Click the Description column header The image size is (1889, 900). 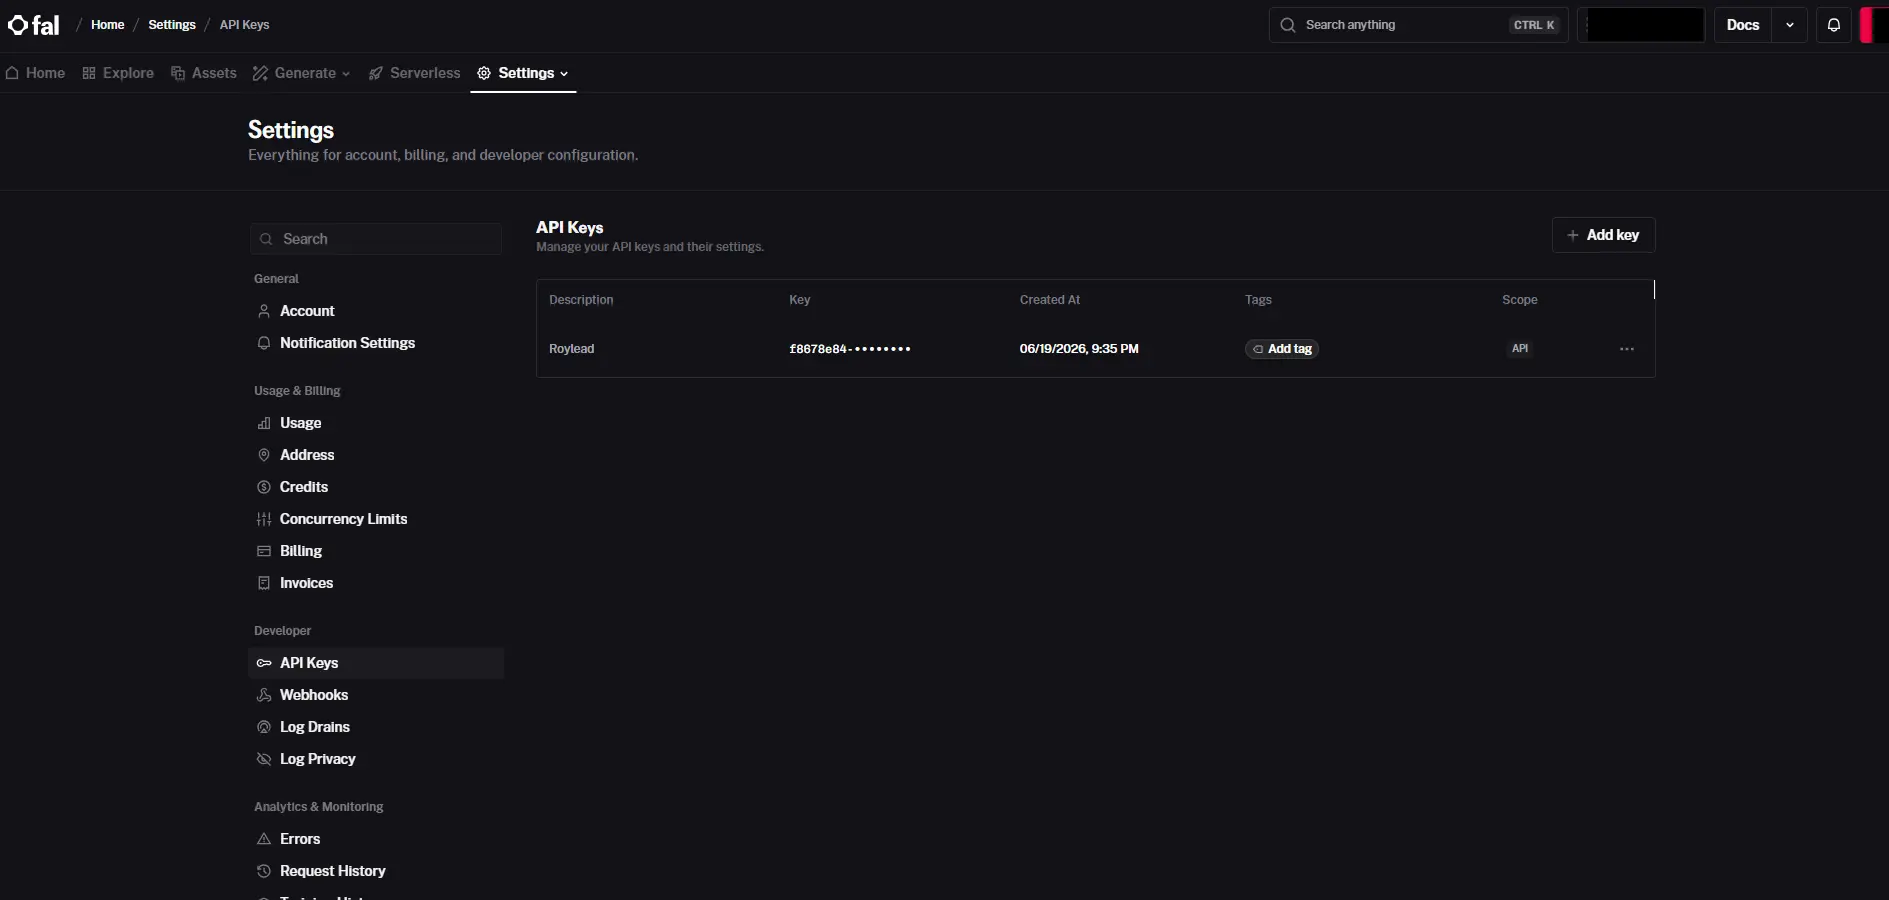point(581,300)
